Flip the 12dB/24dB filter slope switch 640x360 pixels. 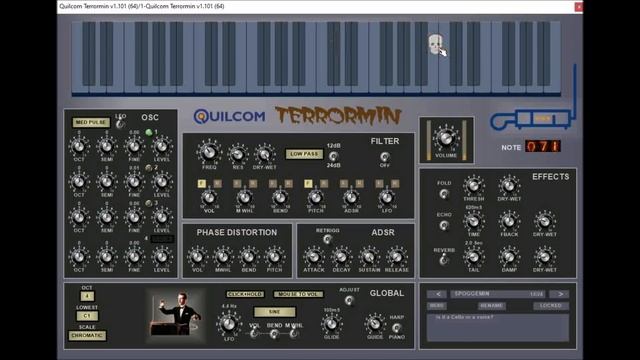pos(333,156)
